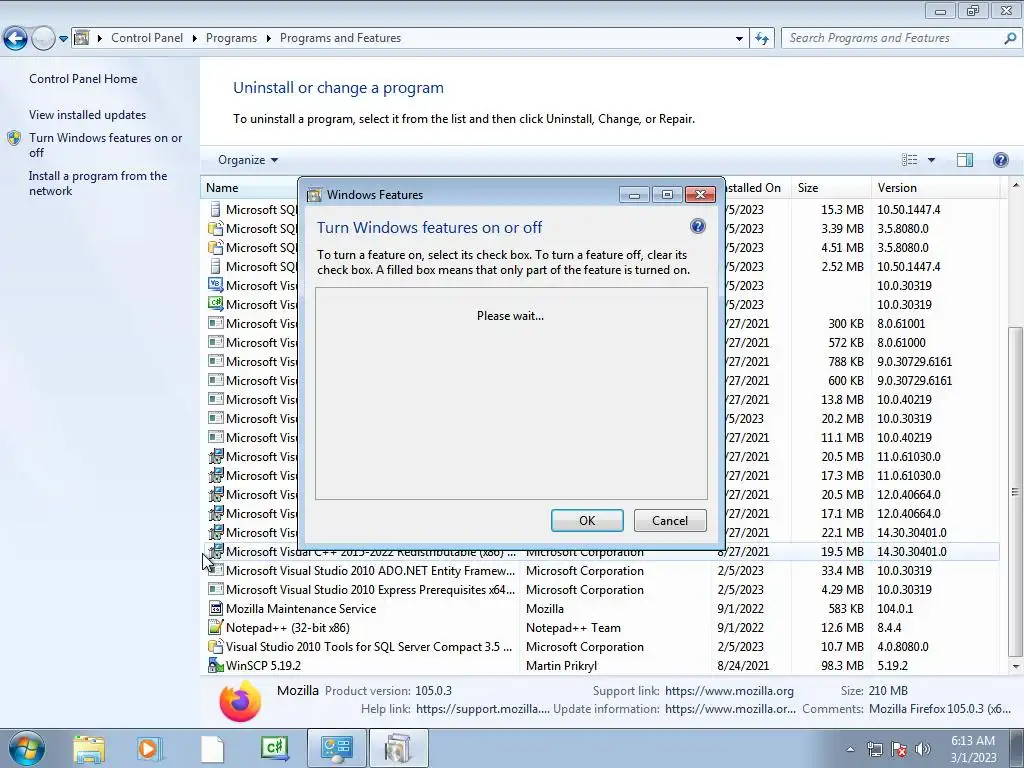This screenshot has width=1024, height=768.
Task: Expand the arrow after the Programs breadcrumb
Action: 268,39
